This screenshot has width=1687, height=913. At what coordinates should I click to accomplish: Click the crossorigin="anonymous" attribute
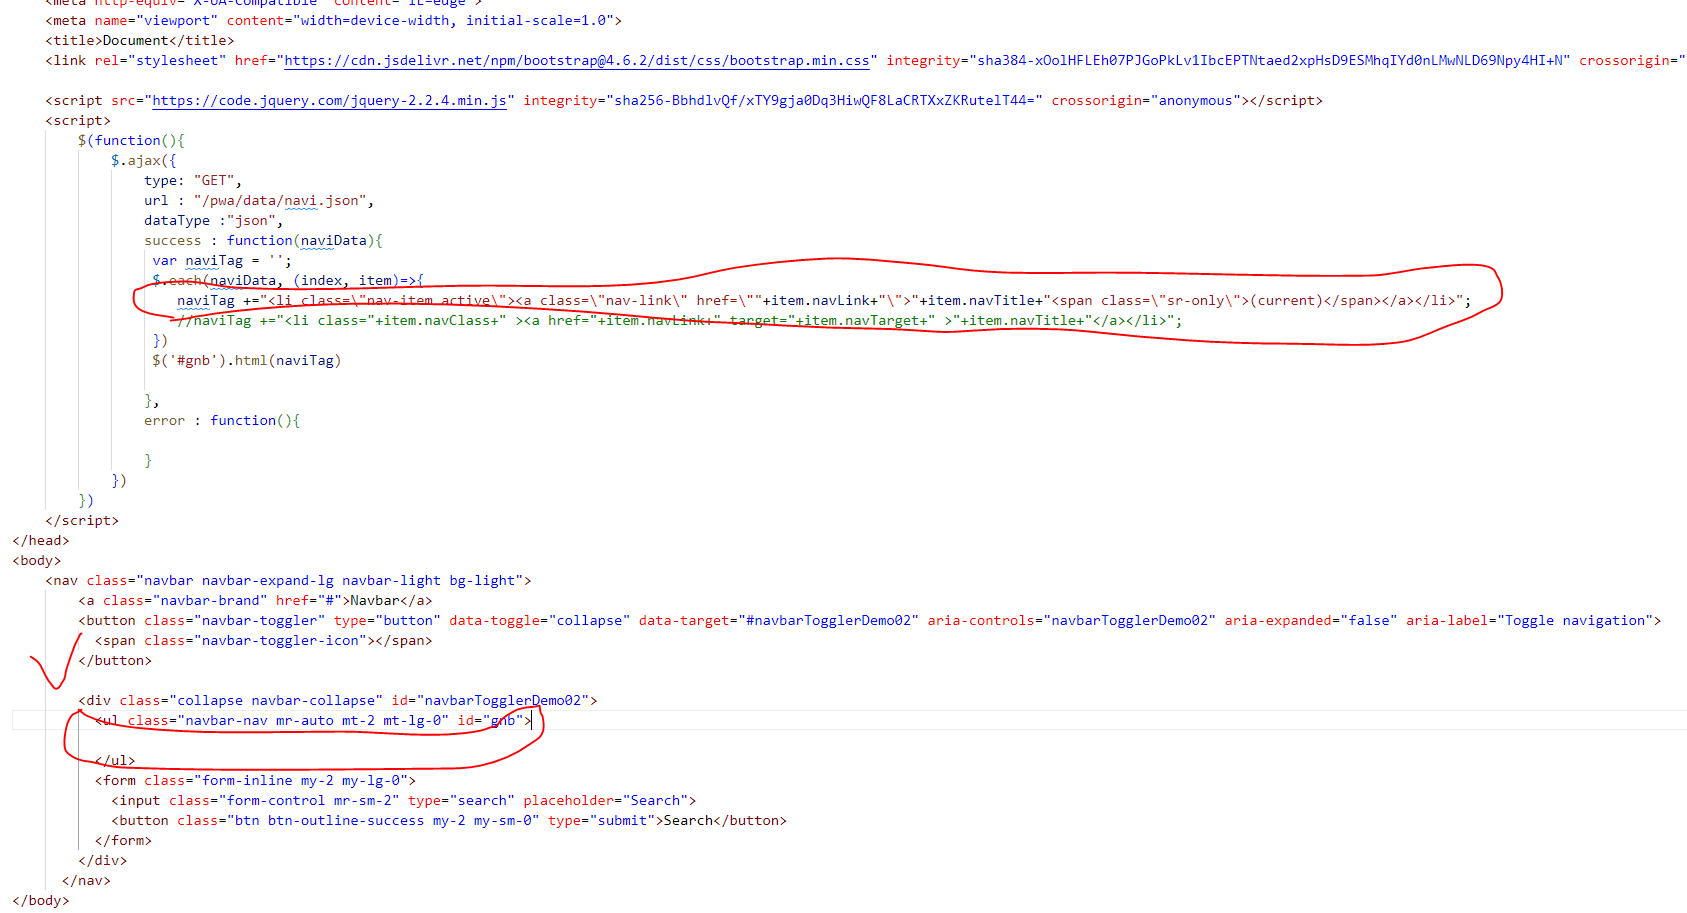point(1146,101)
